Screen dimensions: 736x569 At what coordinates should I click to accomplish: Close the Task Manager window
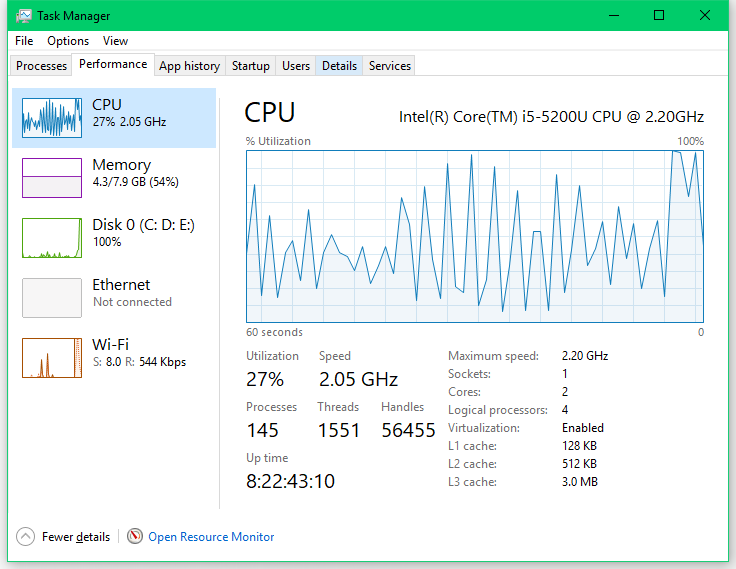(705, 15)
